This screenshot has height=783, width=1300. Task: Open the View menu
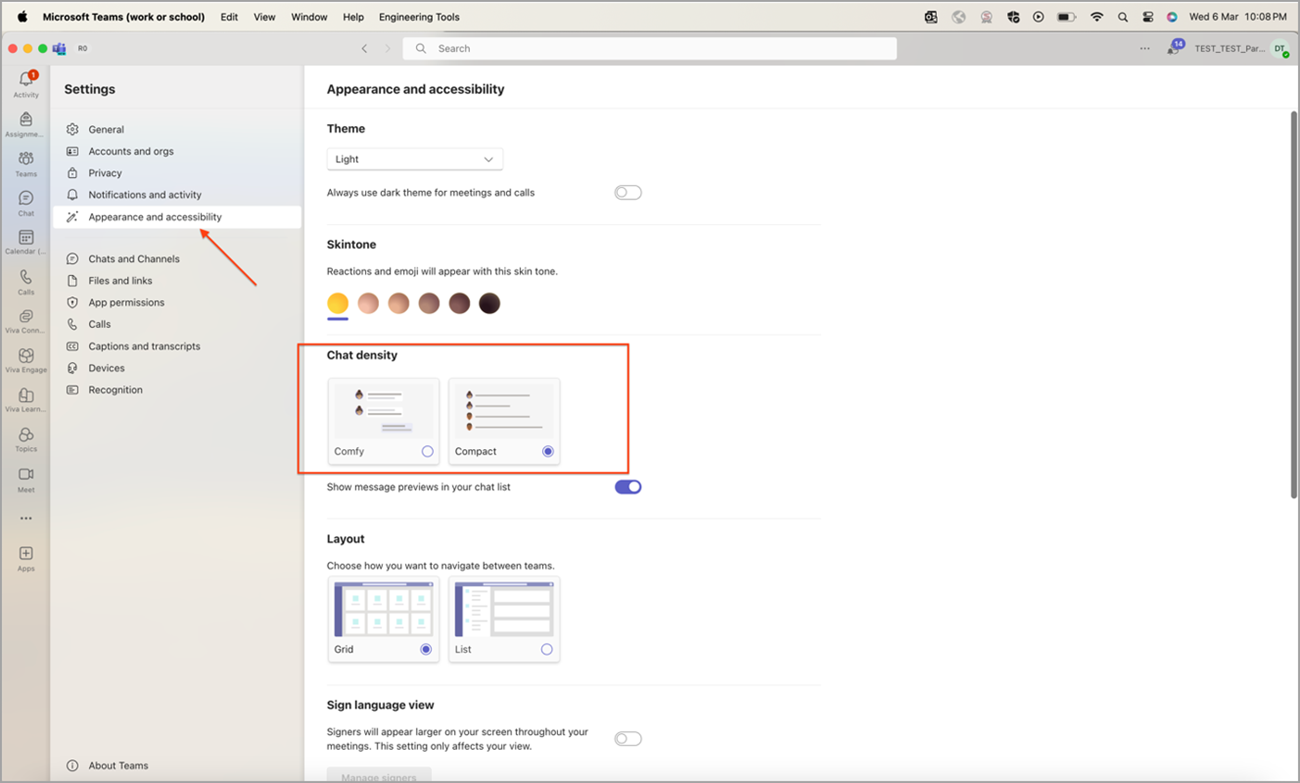click(x=264, y=17)
